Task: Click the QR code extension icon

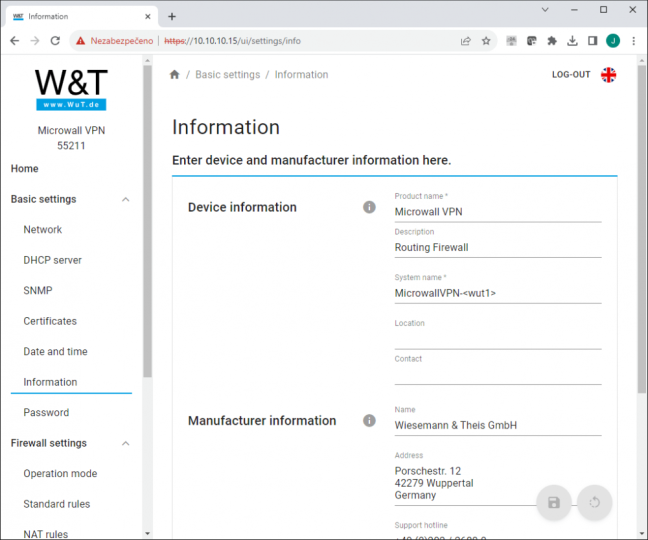Action: point(511,40)
